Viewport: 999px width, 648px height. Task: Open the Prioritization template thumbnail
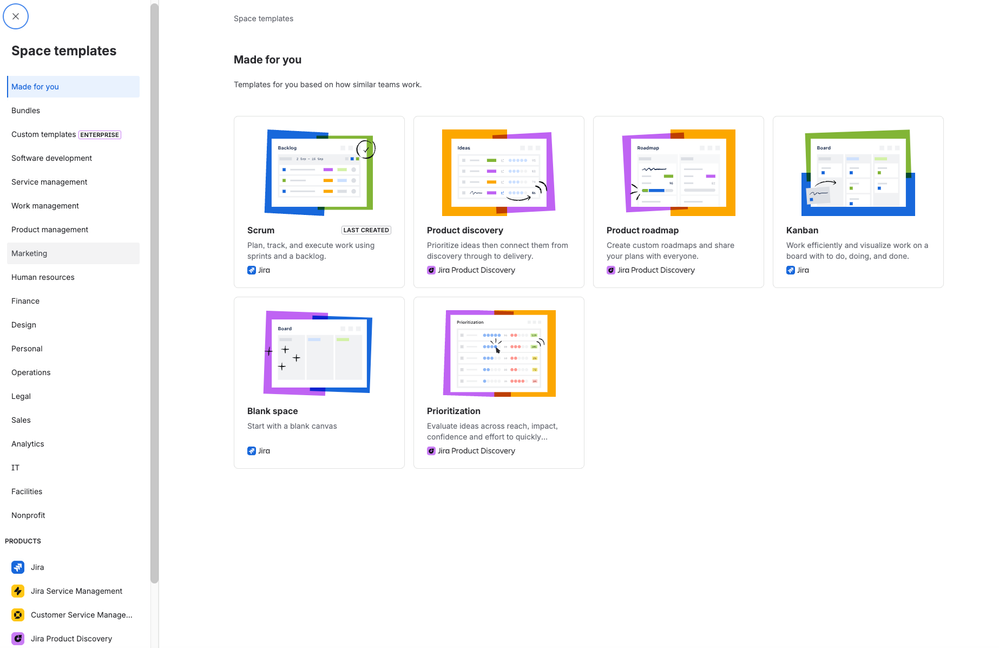500,353
